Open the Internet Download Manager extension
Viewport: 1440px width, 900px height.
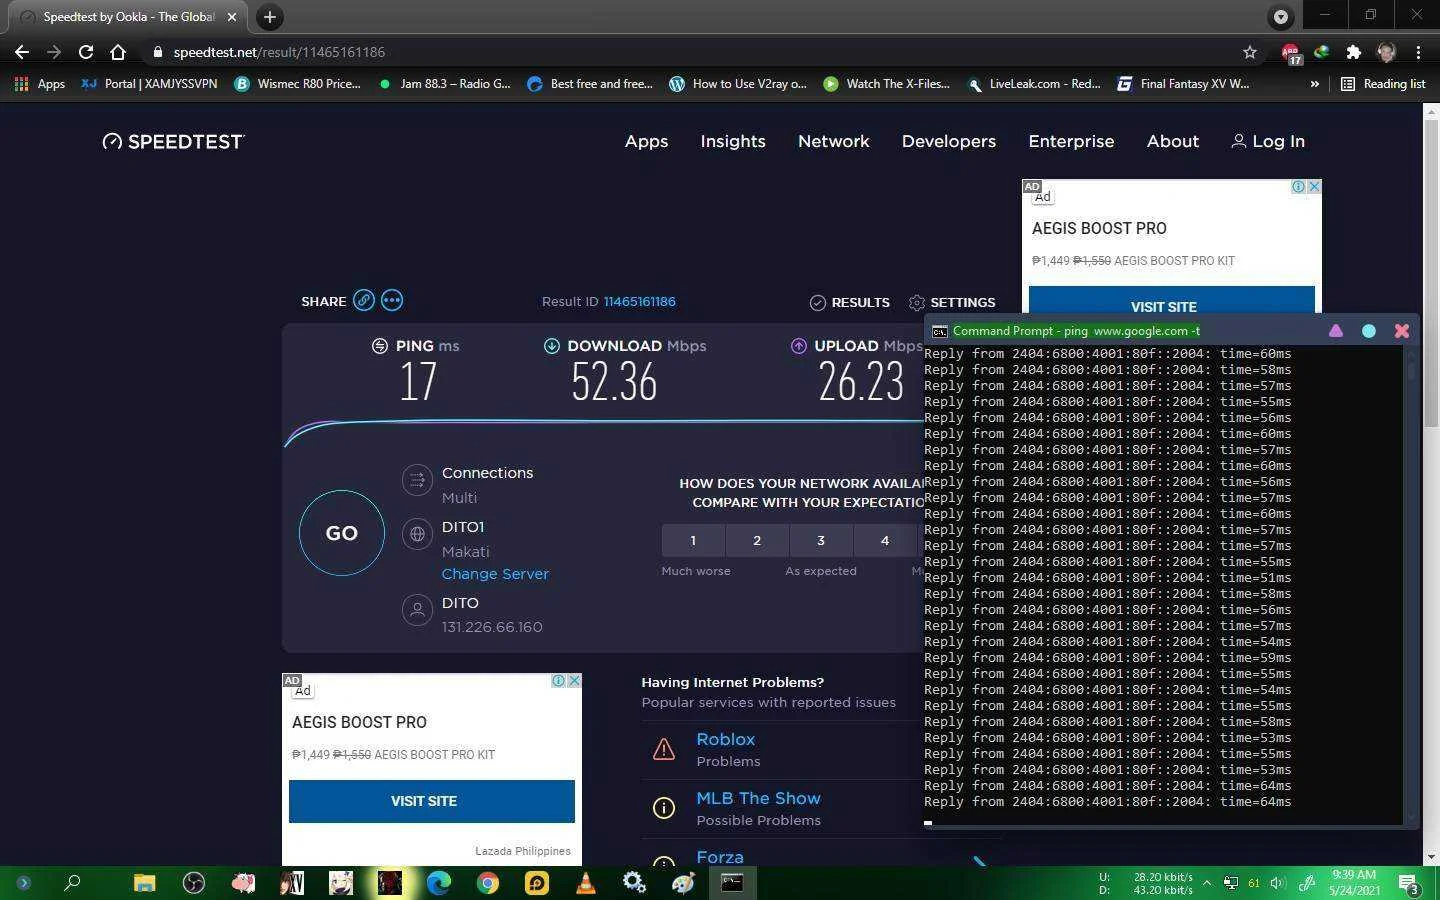[1322, 52]
